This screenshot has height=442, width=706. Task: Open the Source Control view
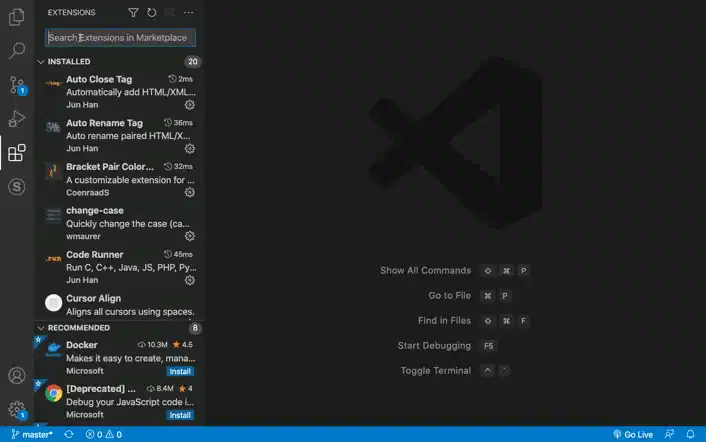coord(17,85)
